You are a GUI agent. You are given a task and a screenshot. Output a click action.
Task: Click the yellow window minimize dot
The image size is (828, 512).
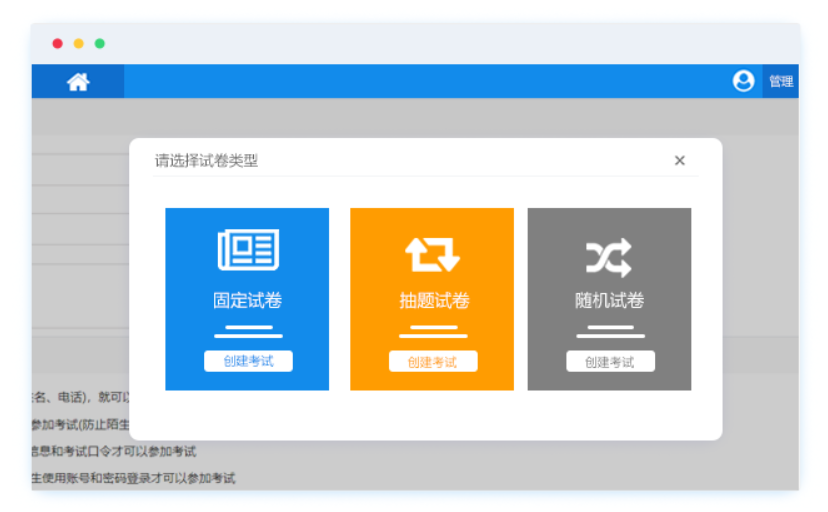[x=79, y=44]
